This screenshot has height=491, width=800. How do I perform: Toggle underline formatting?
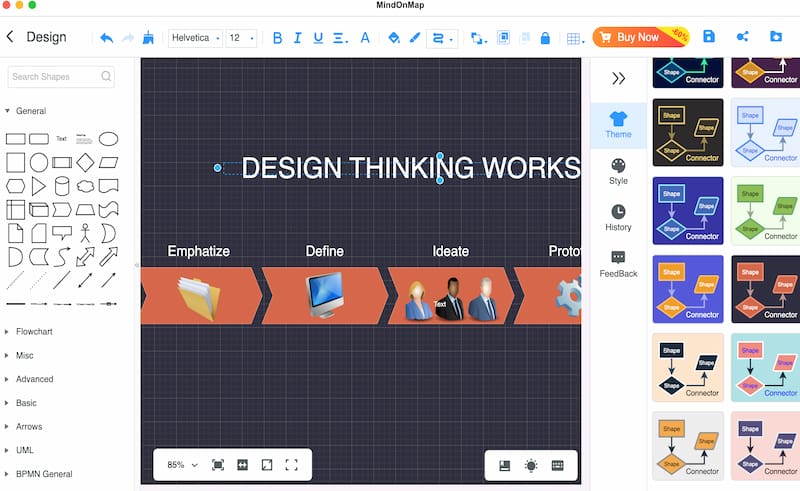click(x=318, y=38)
